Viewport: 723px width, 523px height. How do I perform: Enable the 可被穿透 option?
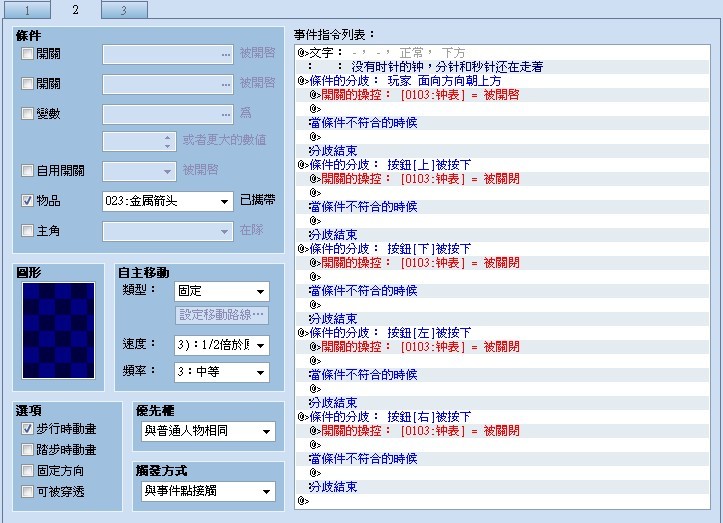pyautogui.click(x=27, y=492)
